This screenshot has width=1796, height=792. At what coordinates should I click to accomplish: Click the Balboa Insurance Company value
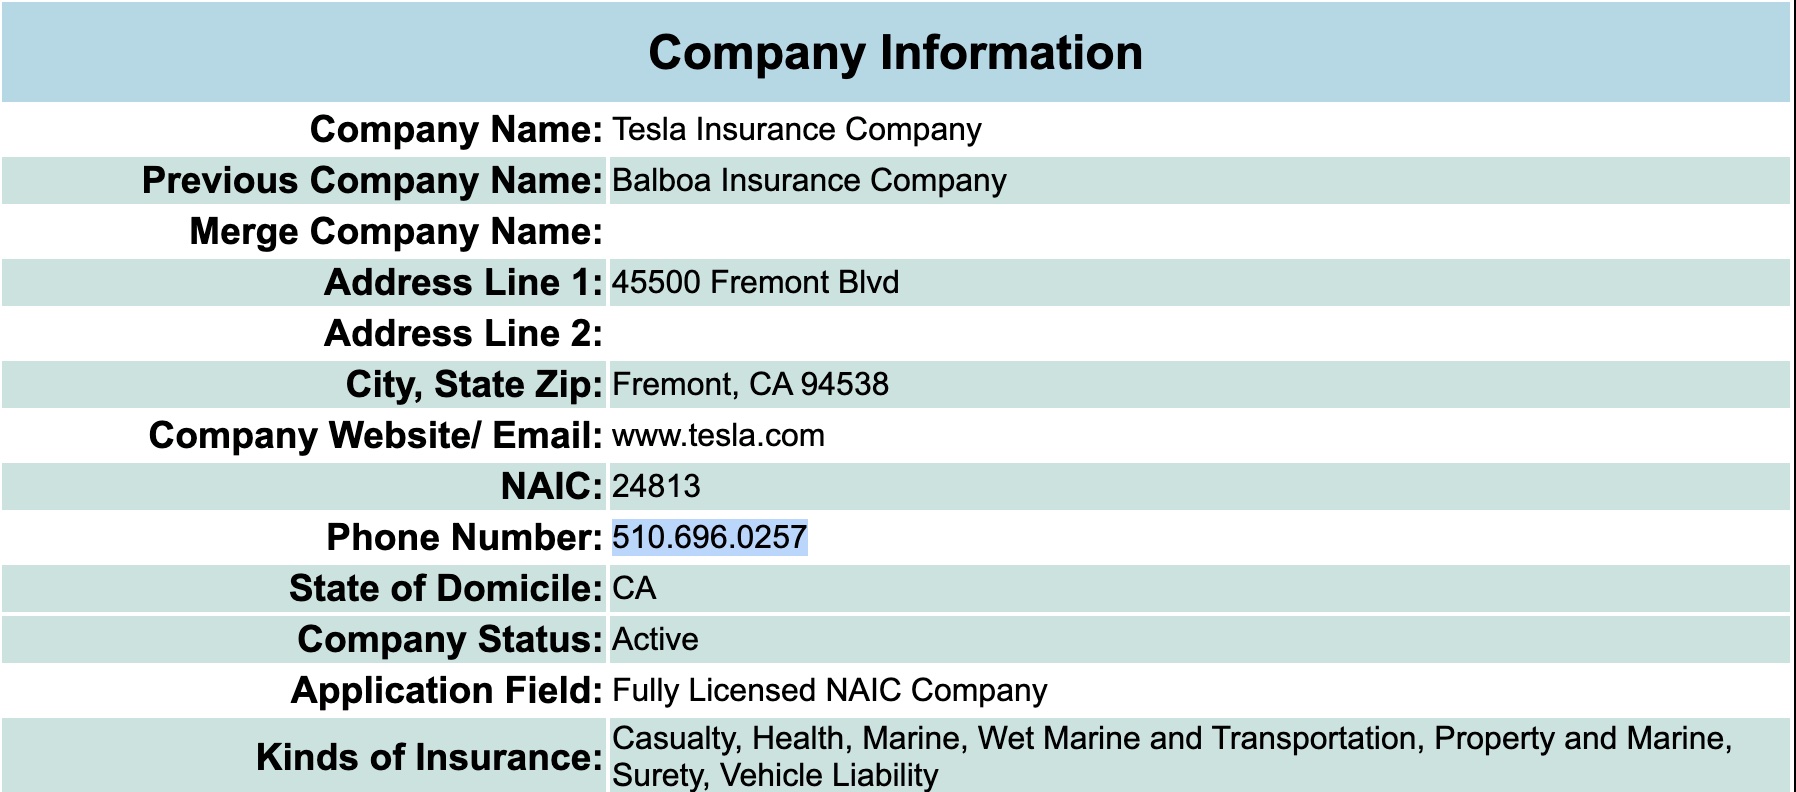point(809,180)
